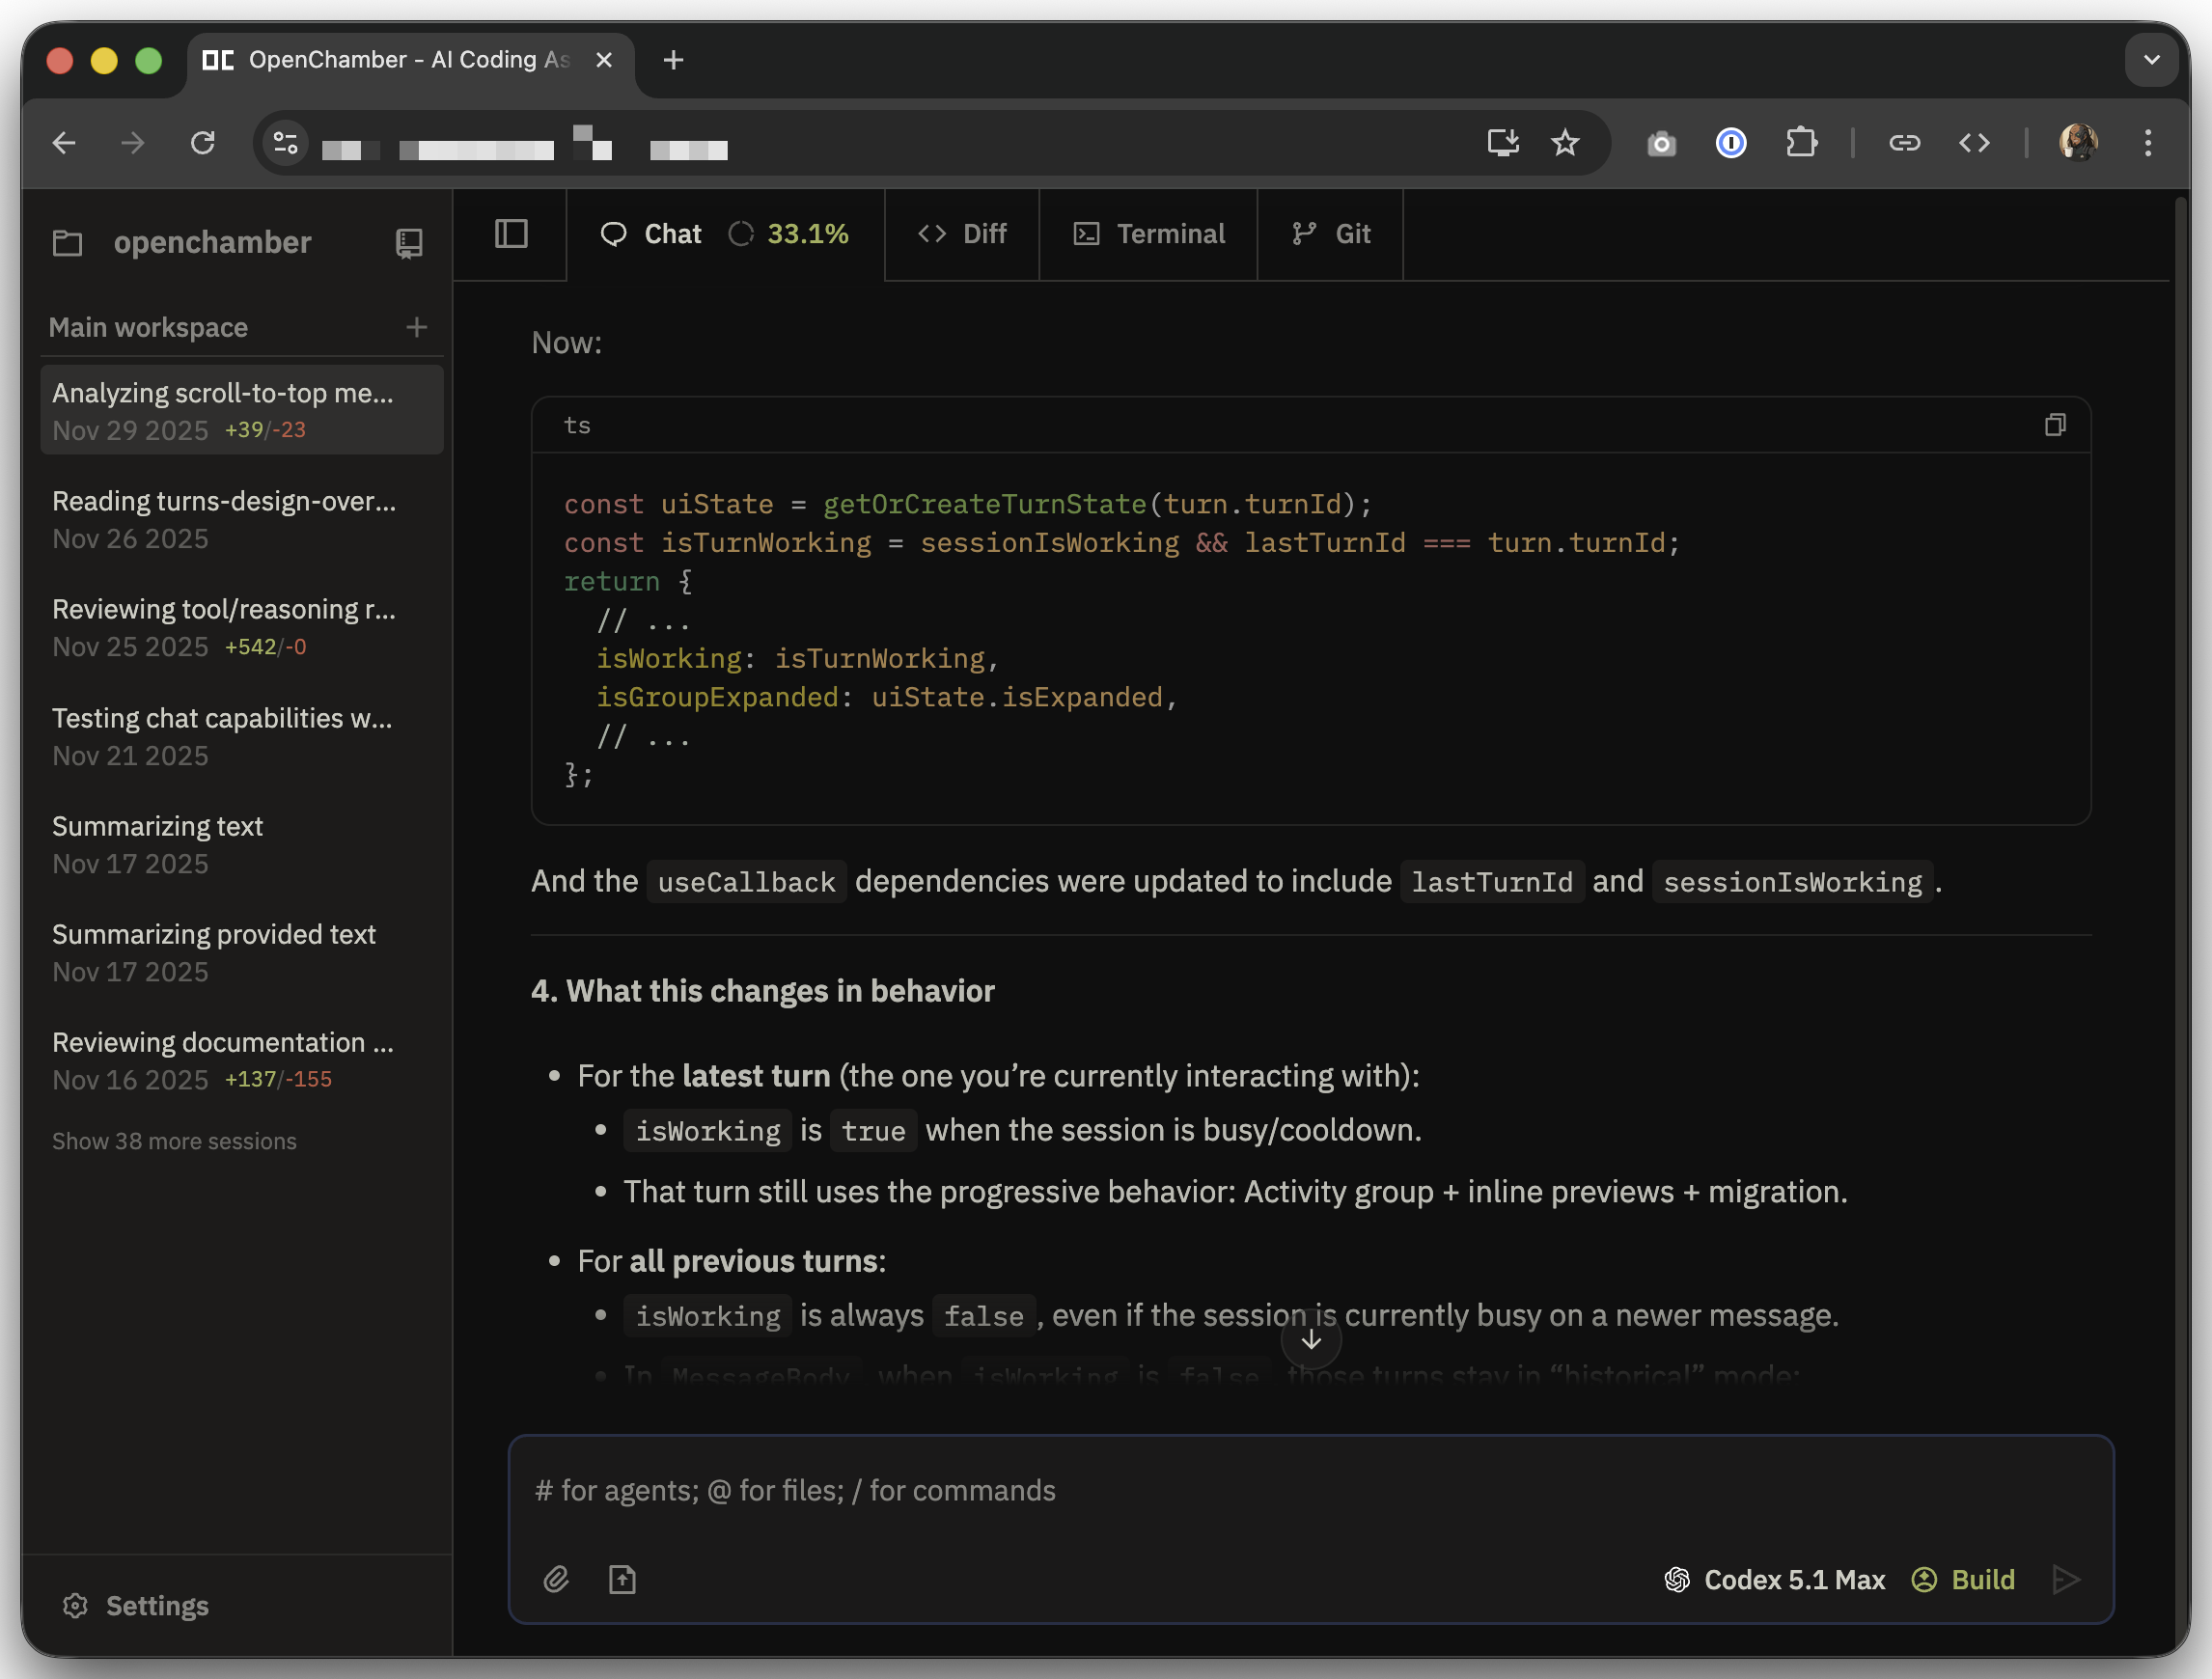Click the link chain extension icon

point(1904,143)
